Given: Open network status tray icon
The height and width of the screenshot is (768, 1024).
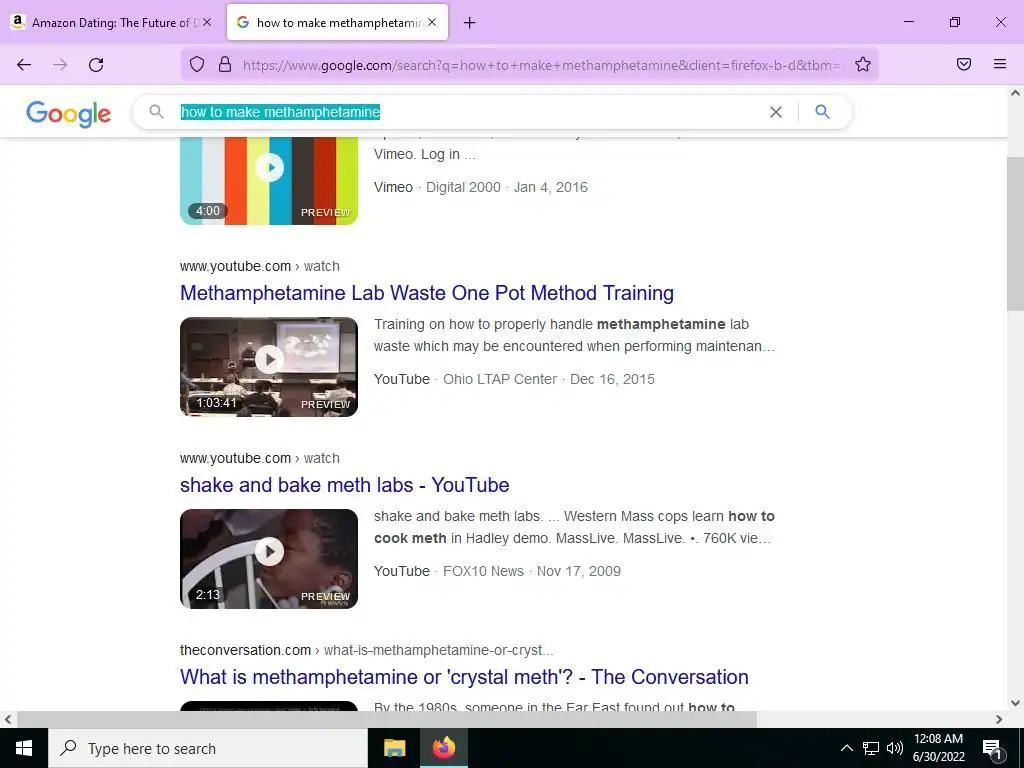Looking at the screenshot, I should tap(871, 748).
